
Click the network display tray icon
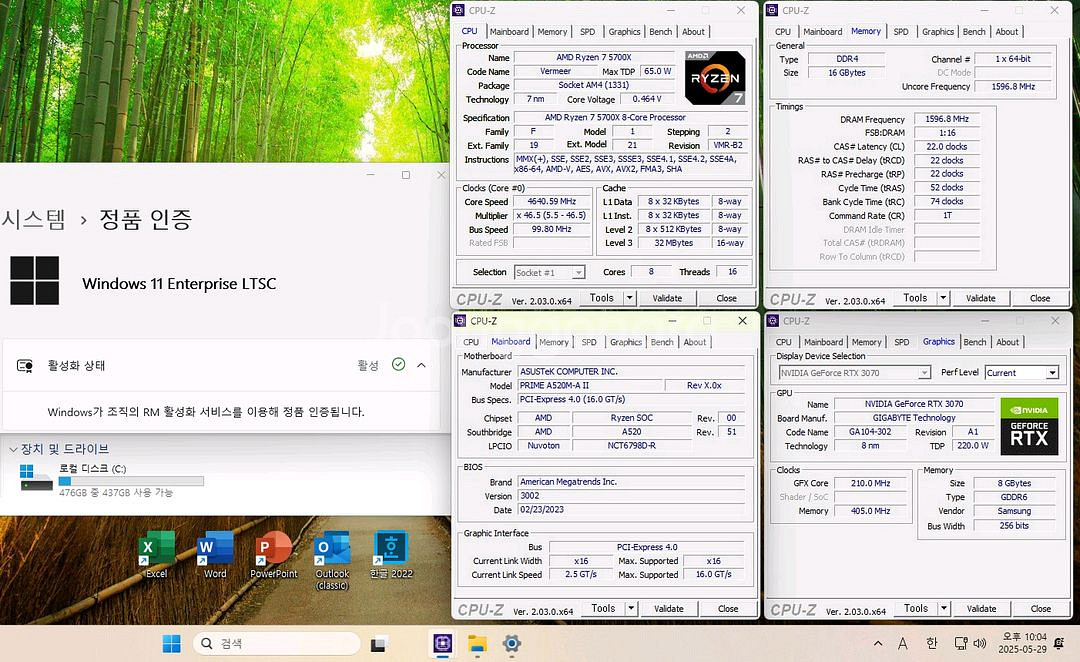(x=960, y=643)
